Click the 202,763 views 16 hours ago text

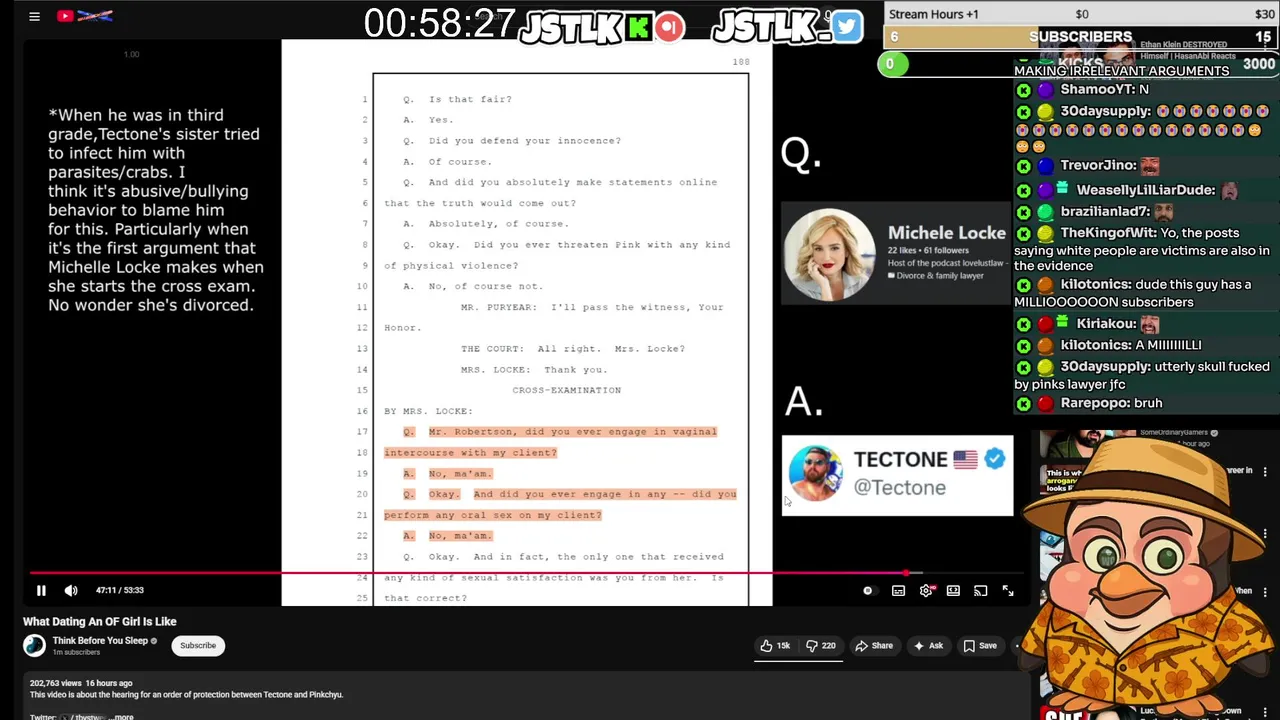[x=81, y=683]
